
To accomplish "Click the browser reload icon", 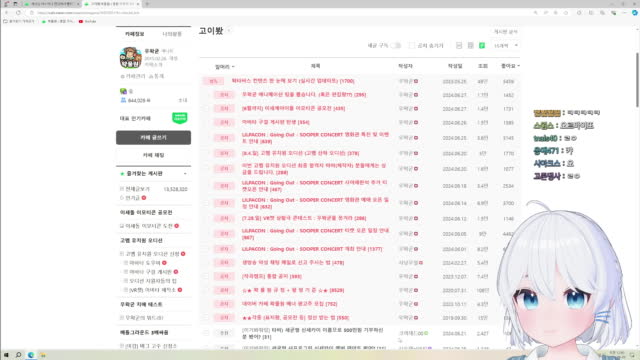I will tap(18, 13).
